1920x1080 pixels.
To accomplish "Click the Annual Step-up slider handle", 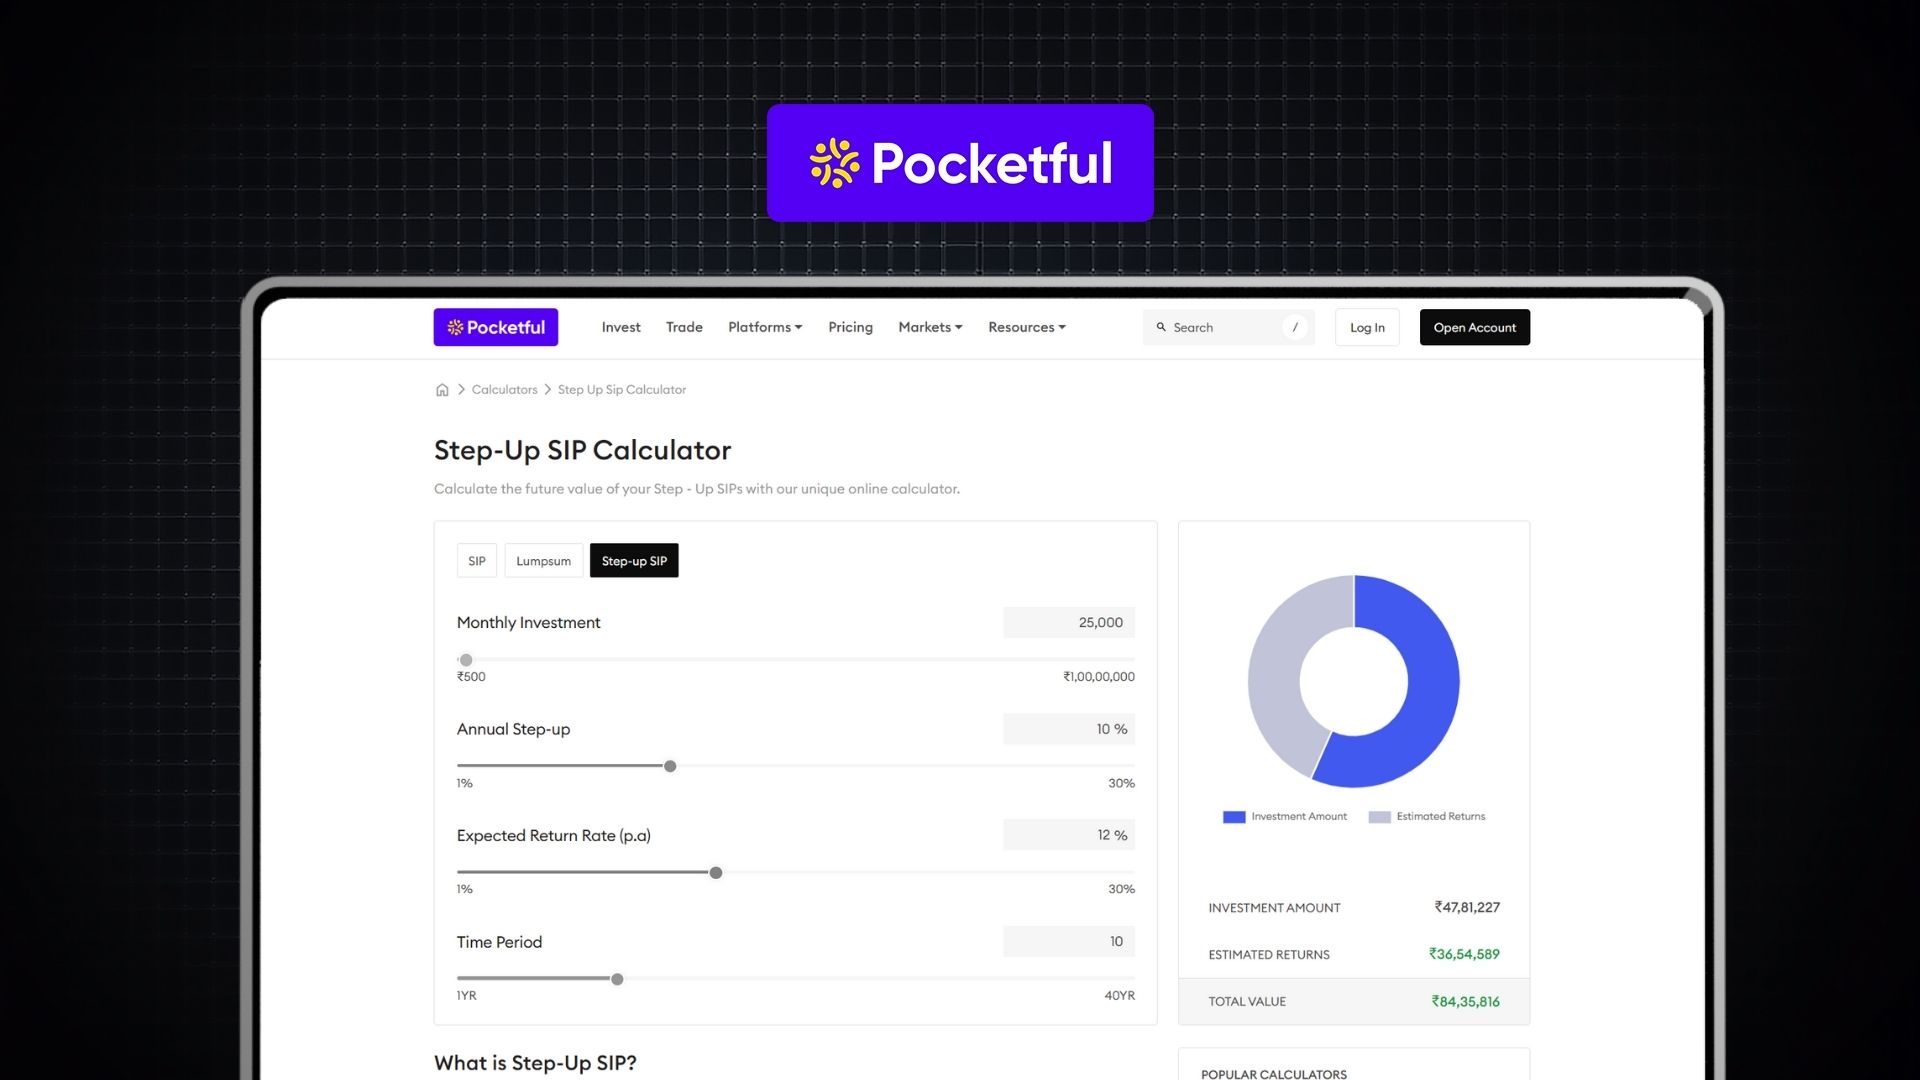I will click(670, 766).
